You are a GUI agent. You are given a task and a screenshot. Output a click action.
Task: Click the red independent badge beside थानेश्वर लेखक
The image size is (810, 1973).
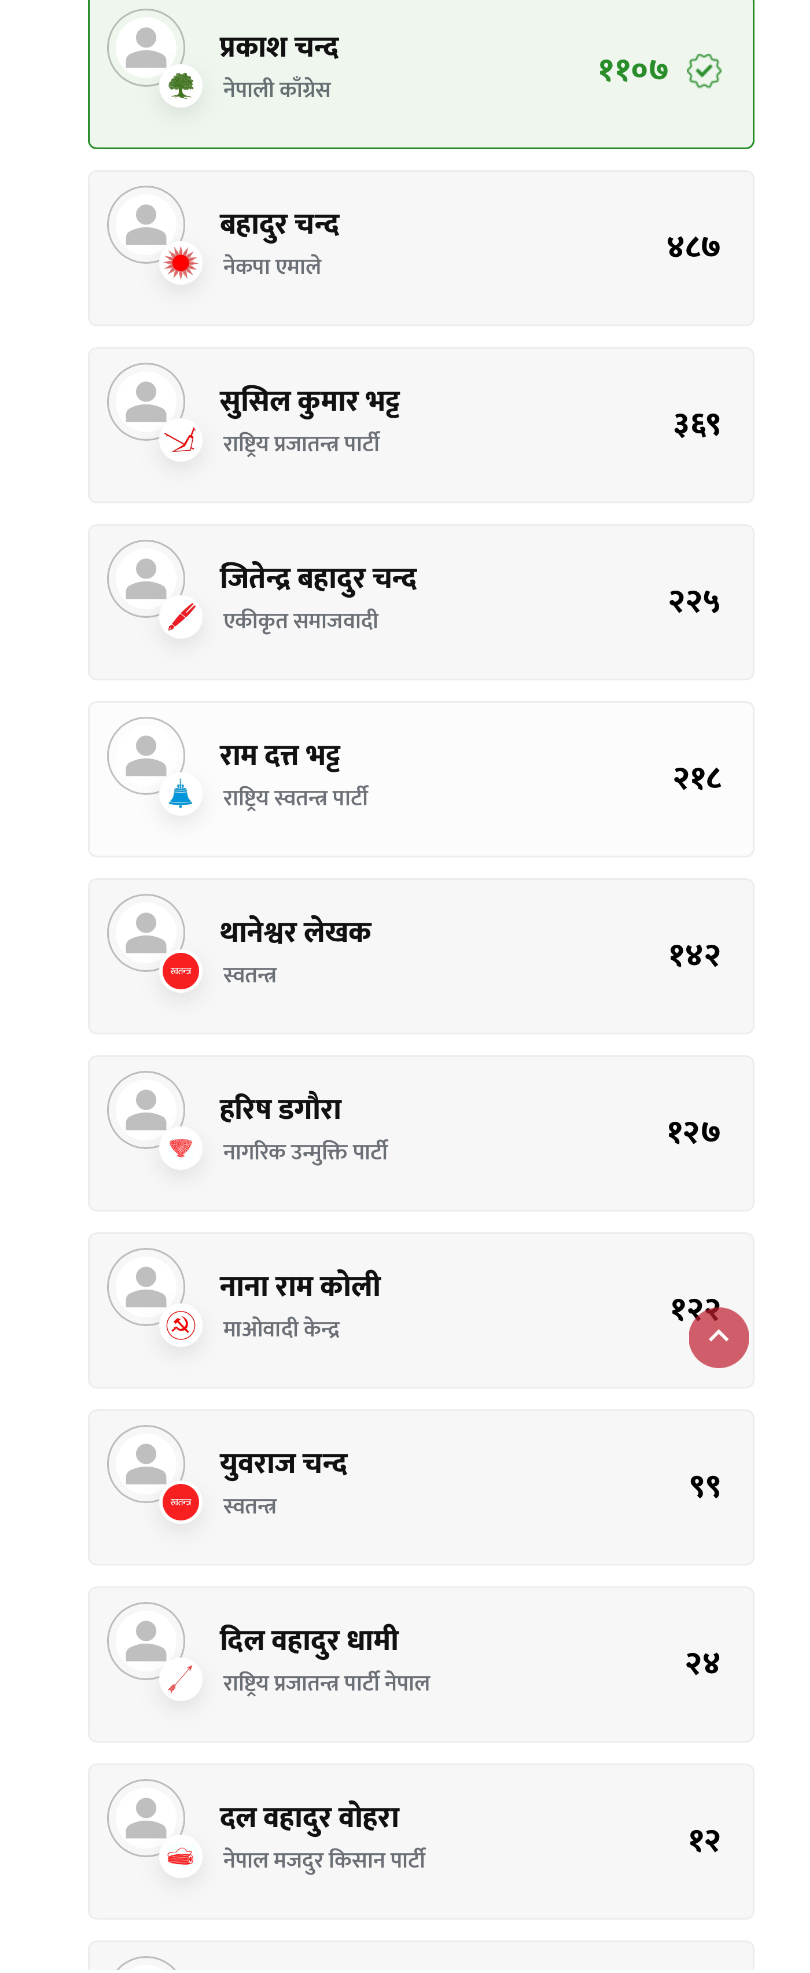click(x=181, y=971)
